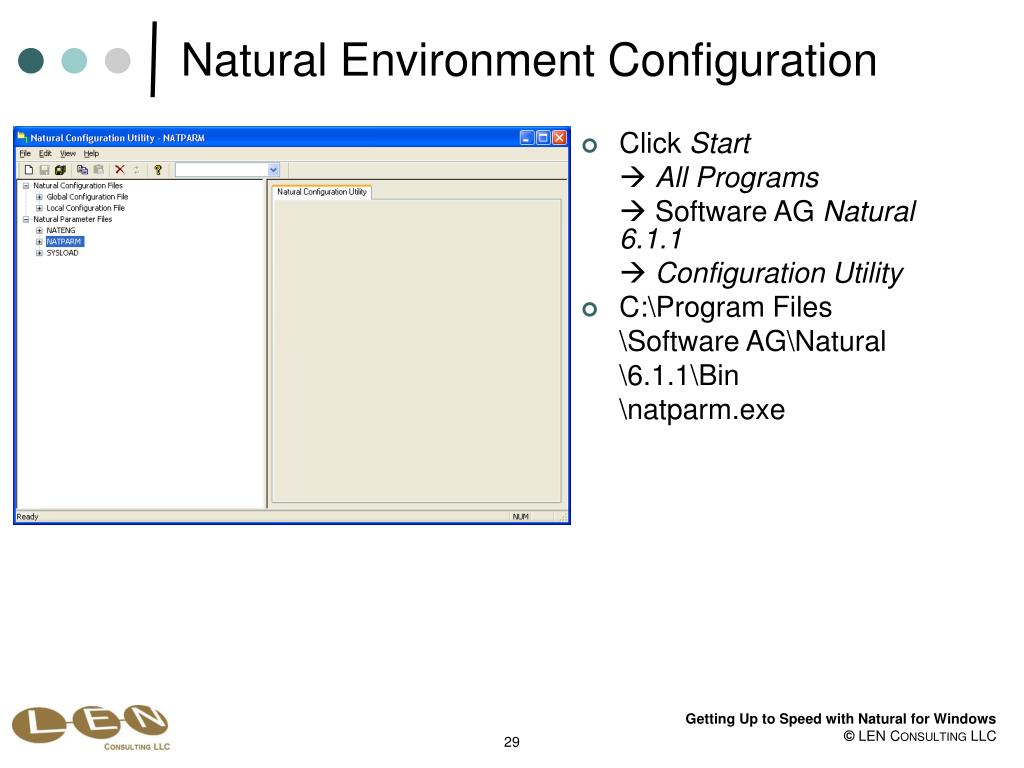Screen dimensions: 1024x768
Task: Expand the NATPARM parameter file node
Action: (39, 242)
